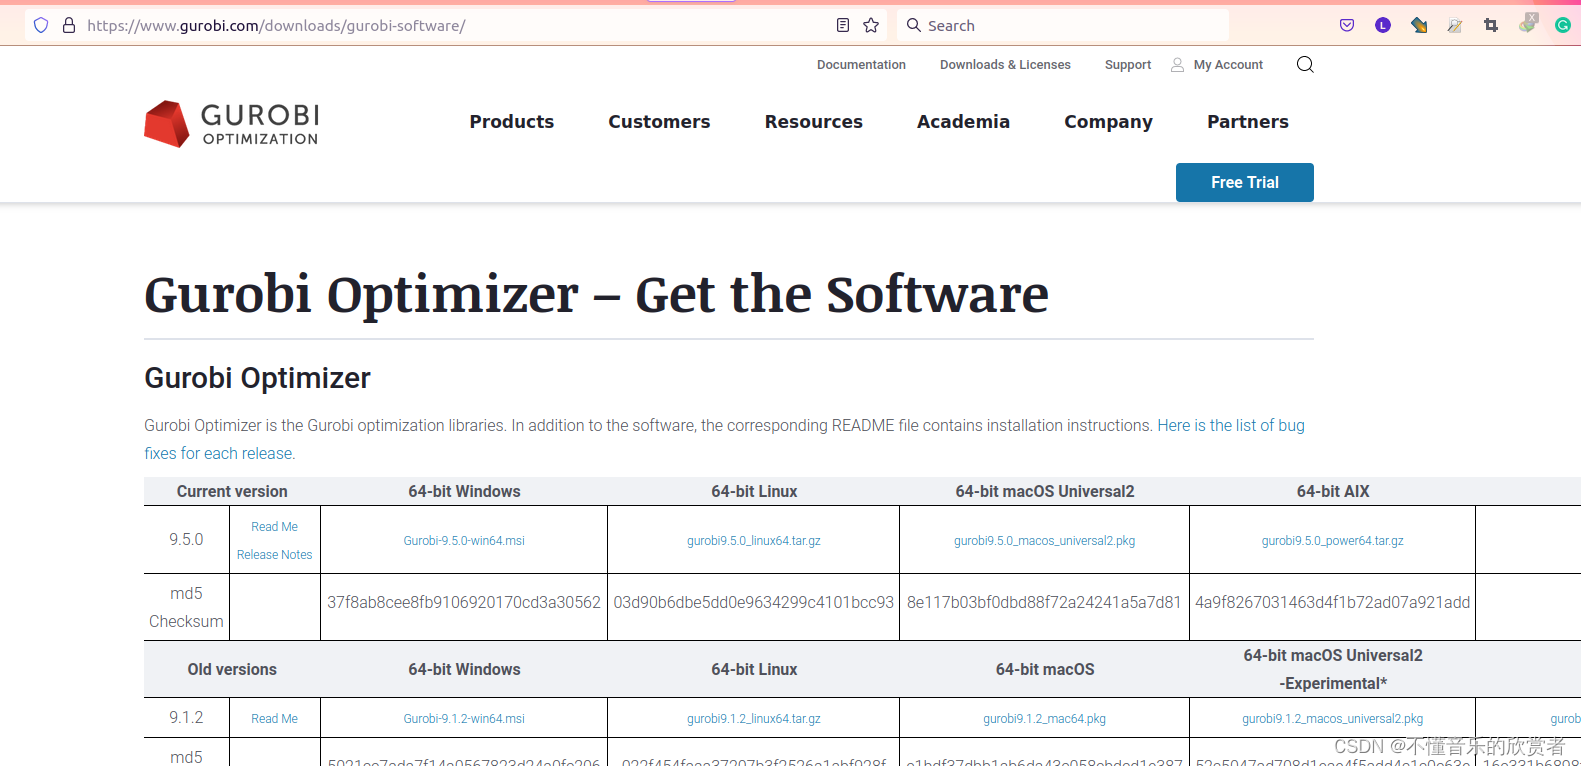The image size is (1581, 766).
Task: Download gurobi9.5.0_linux64.tar.gz
Action: (754, 541)
